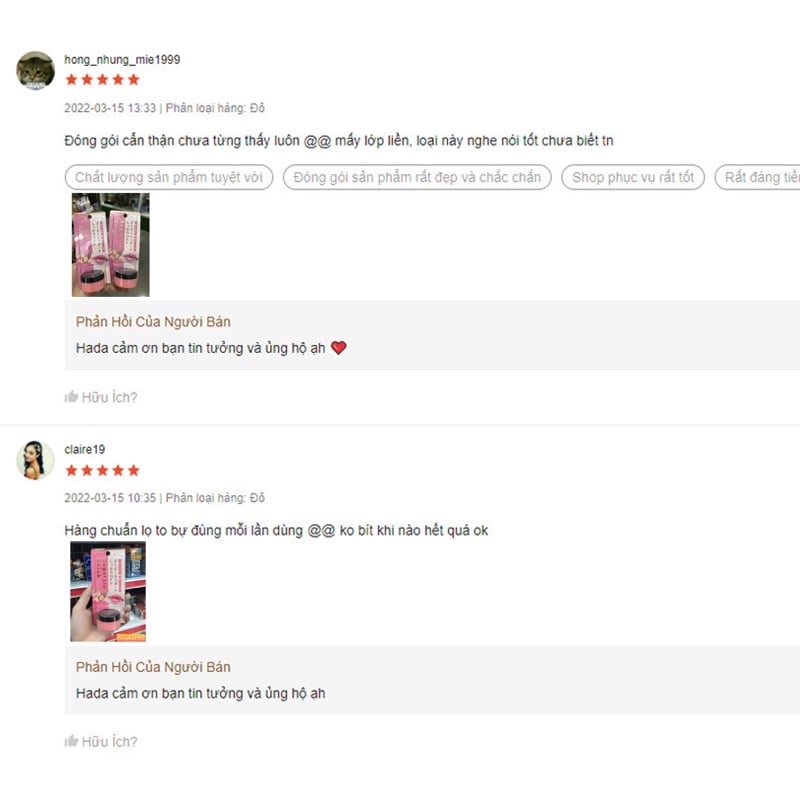Click star rating of hong_nhung_mie1999's review
800x800 pixels.
coord(103,80)
